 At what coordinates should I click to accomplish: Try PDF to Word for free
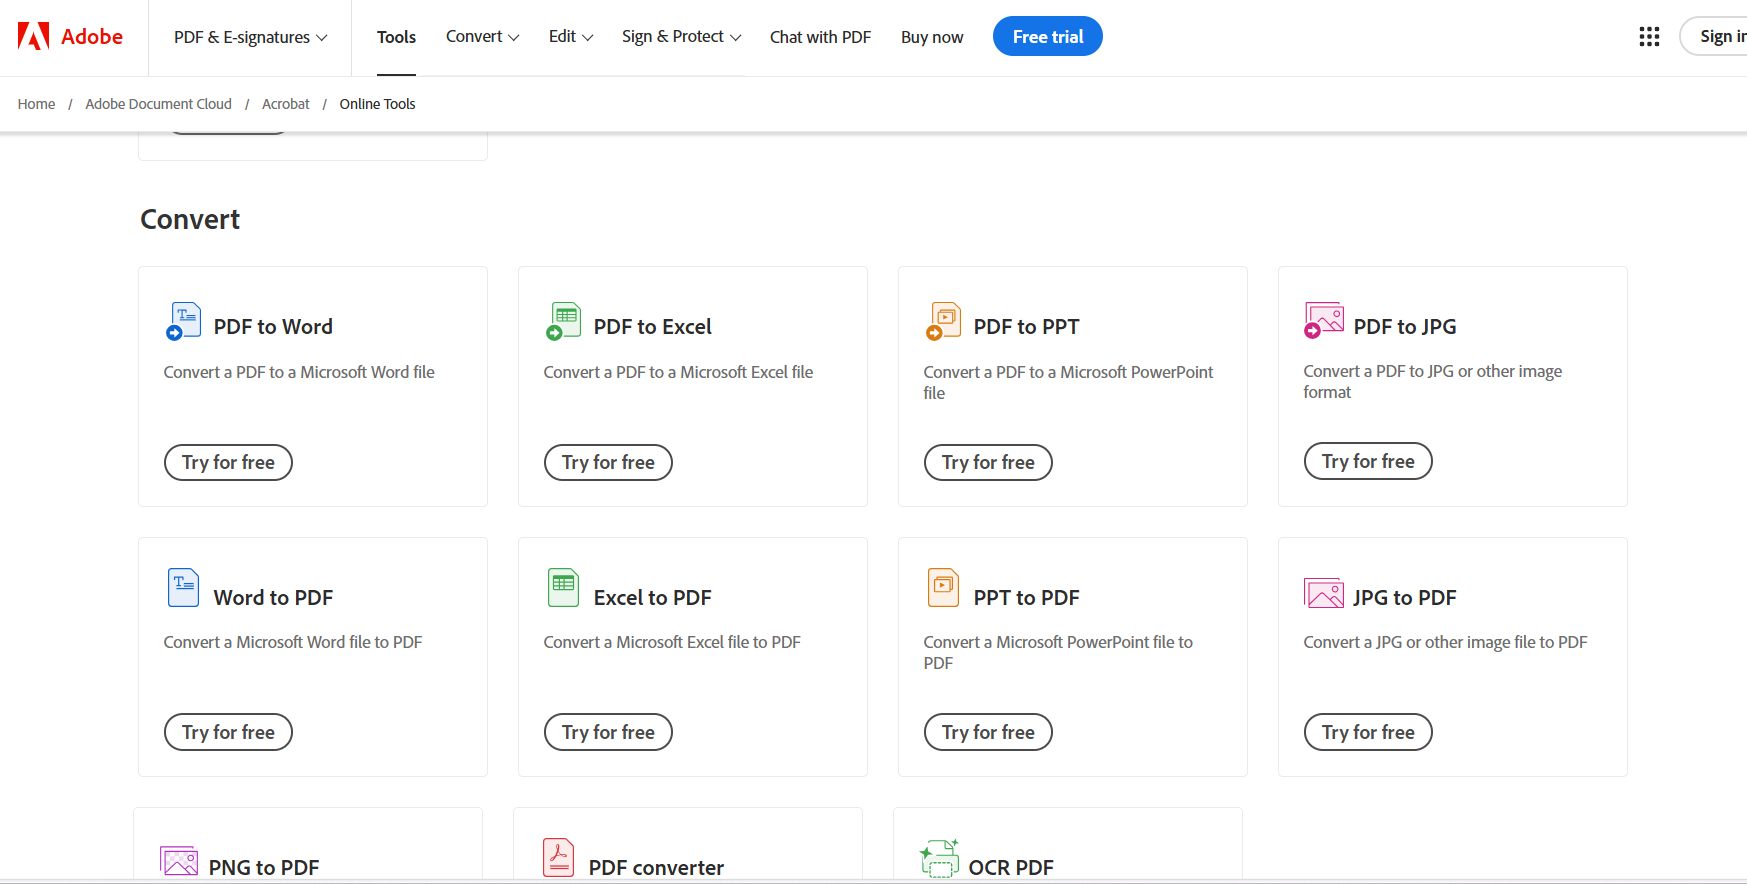point(228,462)
